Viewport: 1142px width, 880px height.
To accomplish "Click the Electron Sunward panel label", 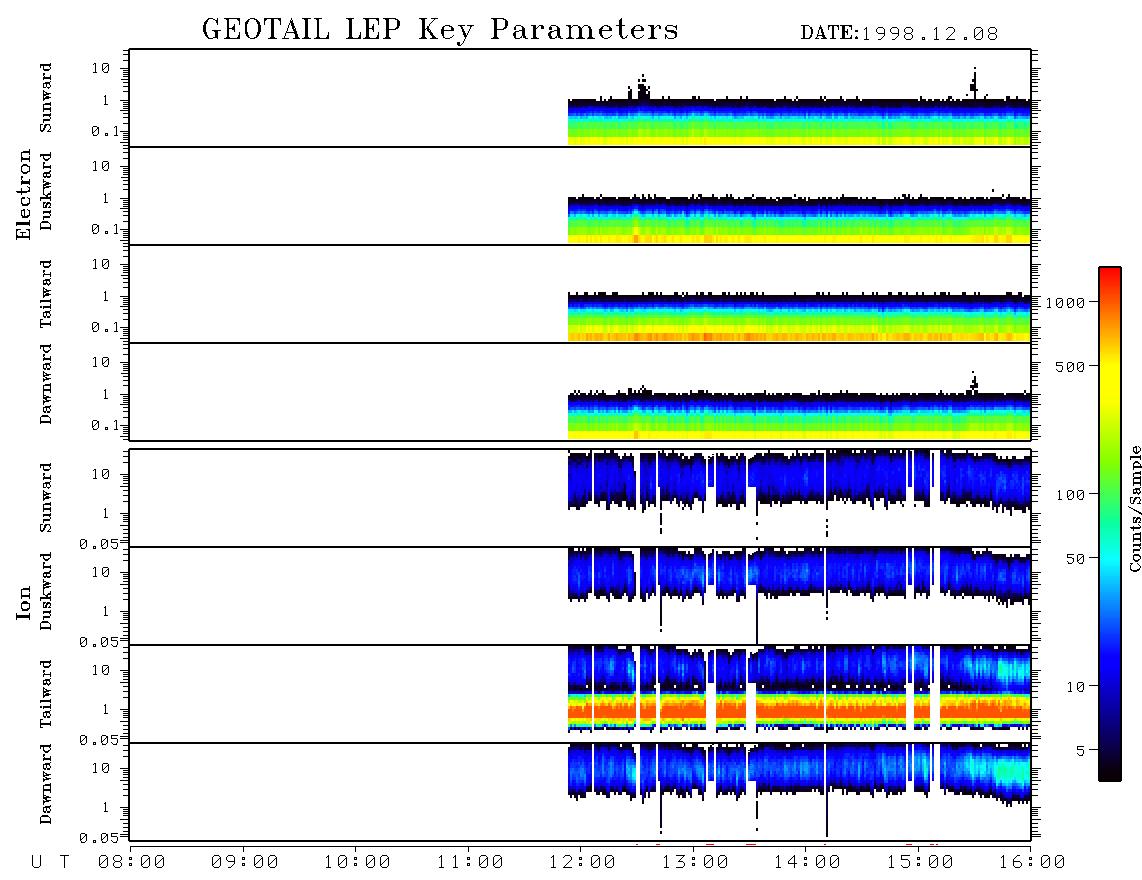I will [45, 98].
